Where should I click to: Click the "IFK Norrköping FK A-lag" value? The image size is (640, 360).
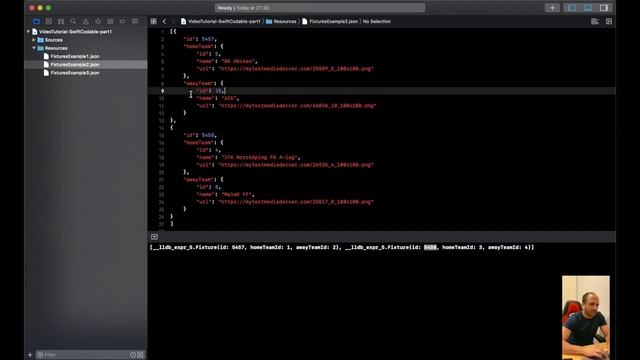pos(260,157)
